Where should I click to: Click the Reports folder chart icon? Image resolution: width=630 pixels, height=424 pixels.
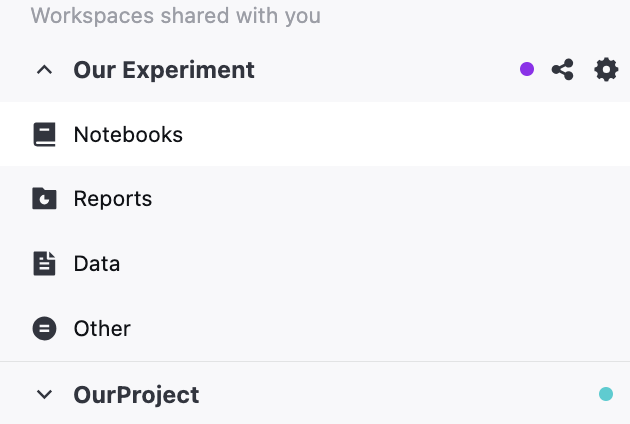point(44,199)
